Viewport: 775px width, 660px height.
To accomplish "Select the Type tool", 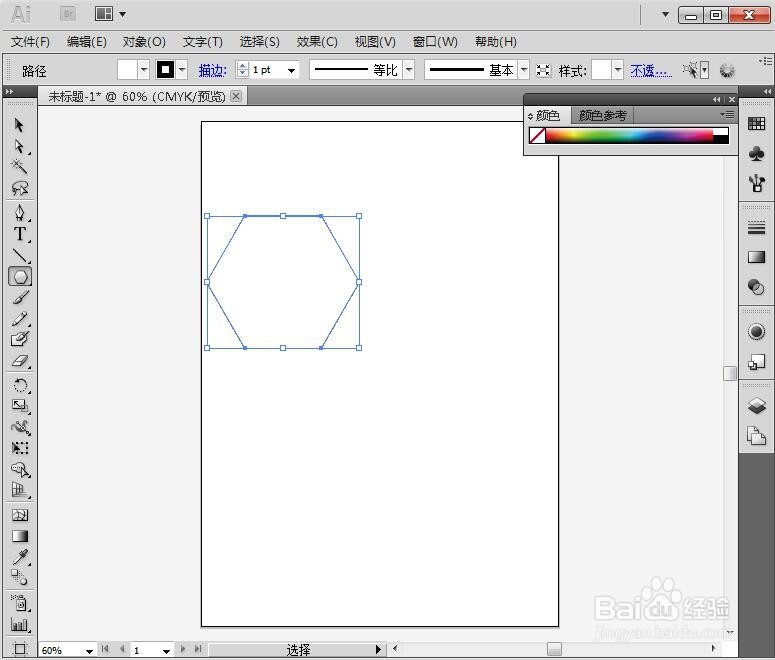I will (20, 234).
